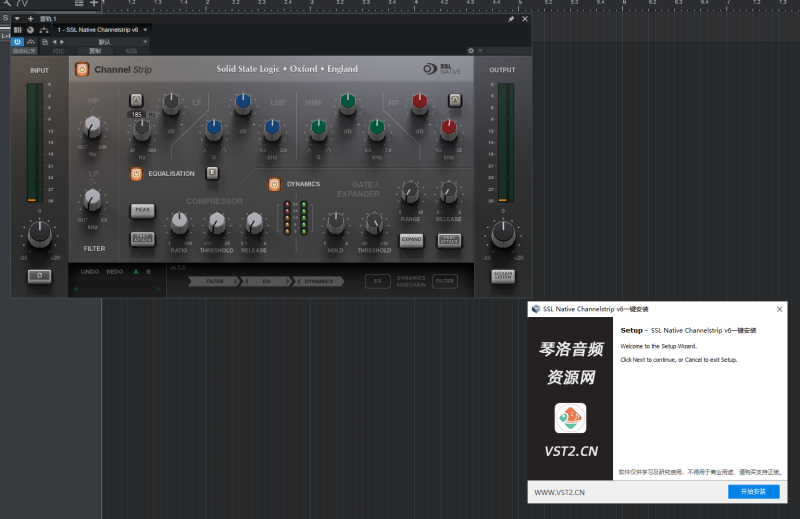
Task: Adjust the HF gain red knob
Action: pos(419,104)
